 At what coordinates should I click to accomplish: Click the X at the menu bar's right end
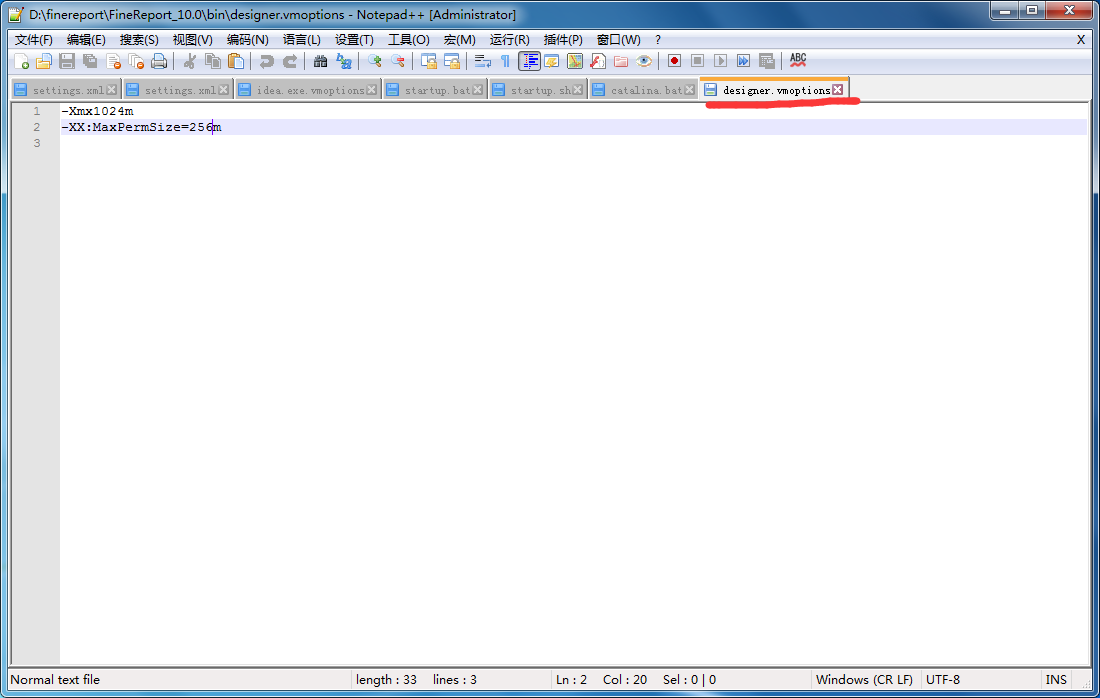[x=1081, y=40]
